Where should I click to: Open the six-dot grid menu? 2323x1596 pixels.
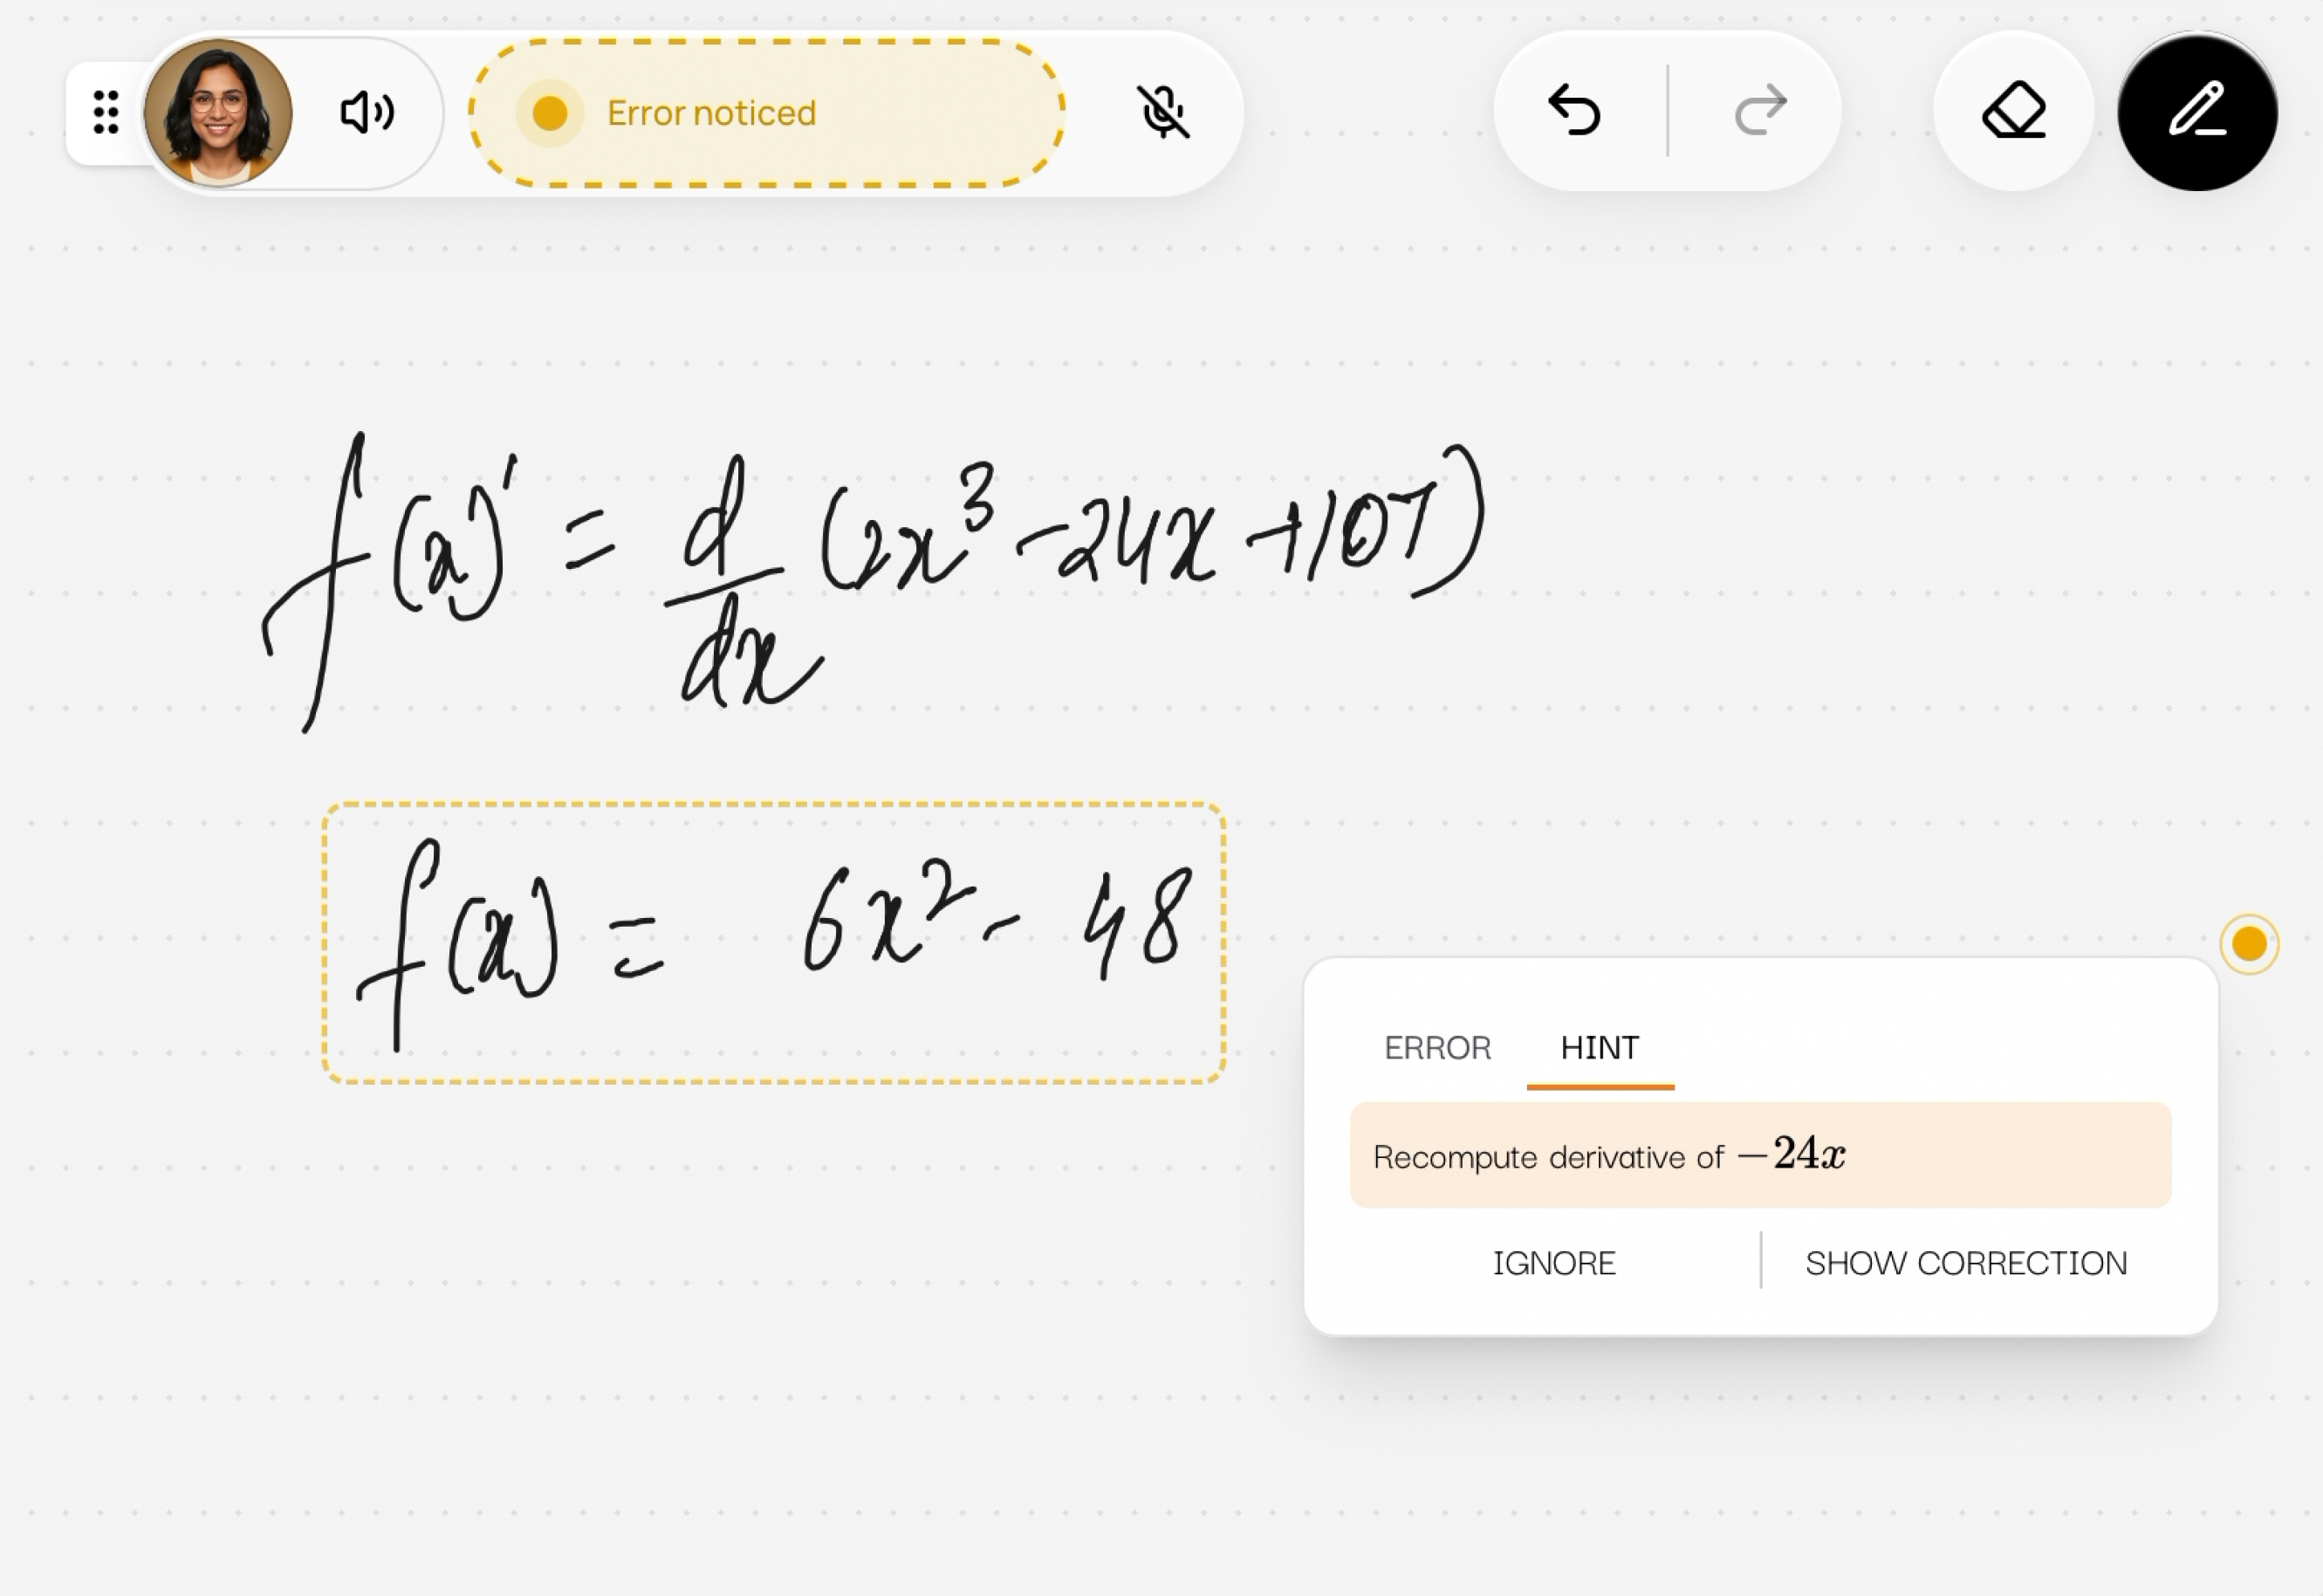click(x=106, y=112)
